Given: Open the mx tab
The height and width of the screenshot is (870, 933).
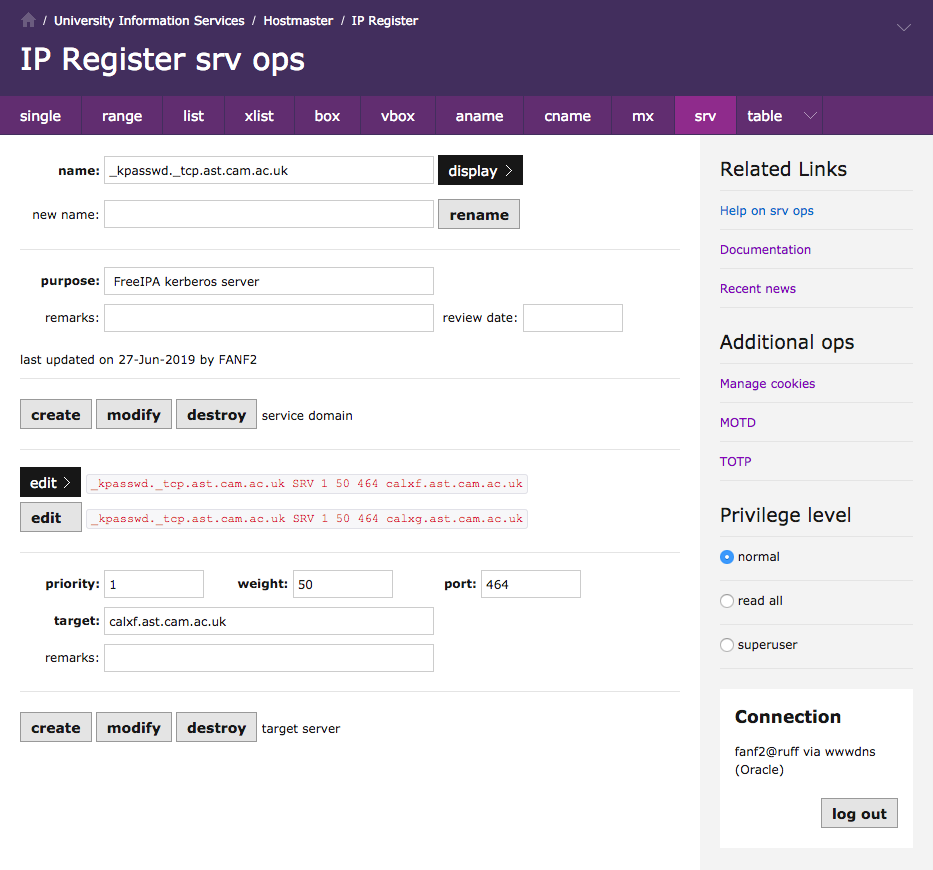Looking at the screenshot, I should pos(643,116).
